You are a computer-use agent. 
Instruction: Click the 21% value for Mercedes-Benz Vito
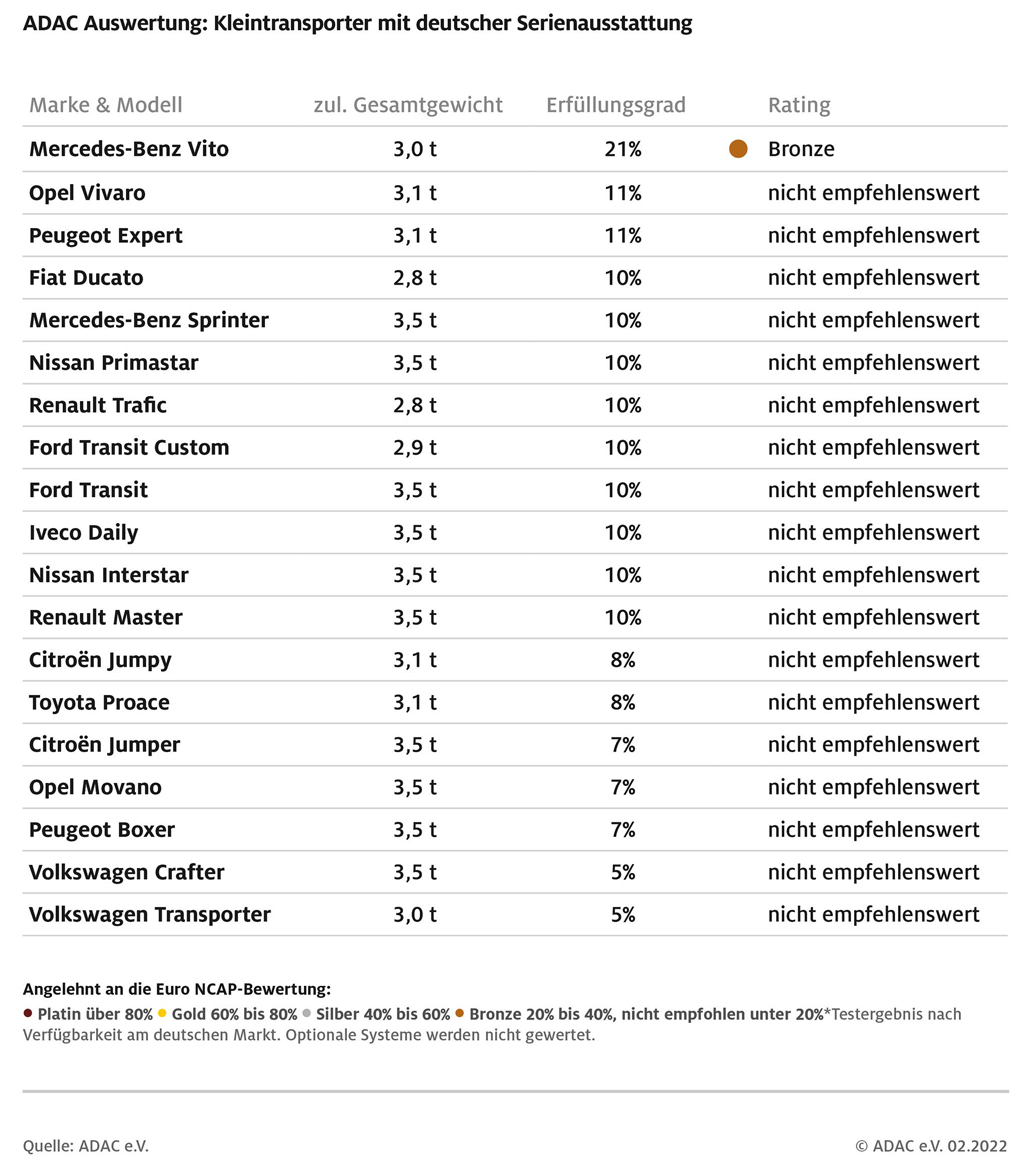(x=623, y=150)
